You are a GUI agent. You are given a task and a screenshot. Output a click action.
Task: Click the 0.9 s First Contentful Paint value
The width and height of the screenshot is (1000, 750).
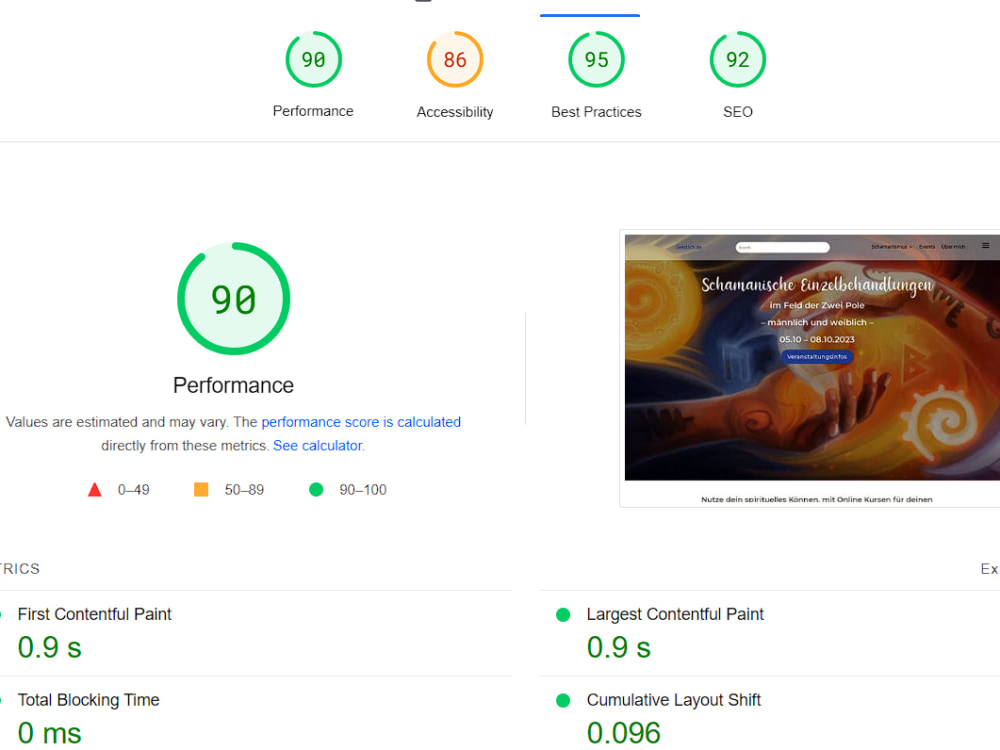pyautogui.click(x=50, y=647)
